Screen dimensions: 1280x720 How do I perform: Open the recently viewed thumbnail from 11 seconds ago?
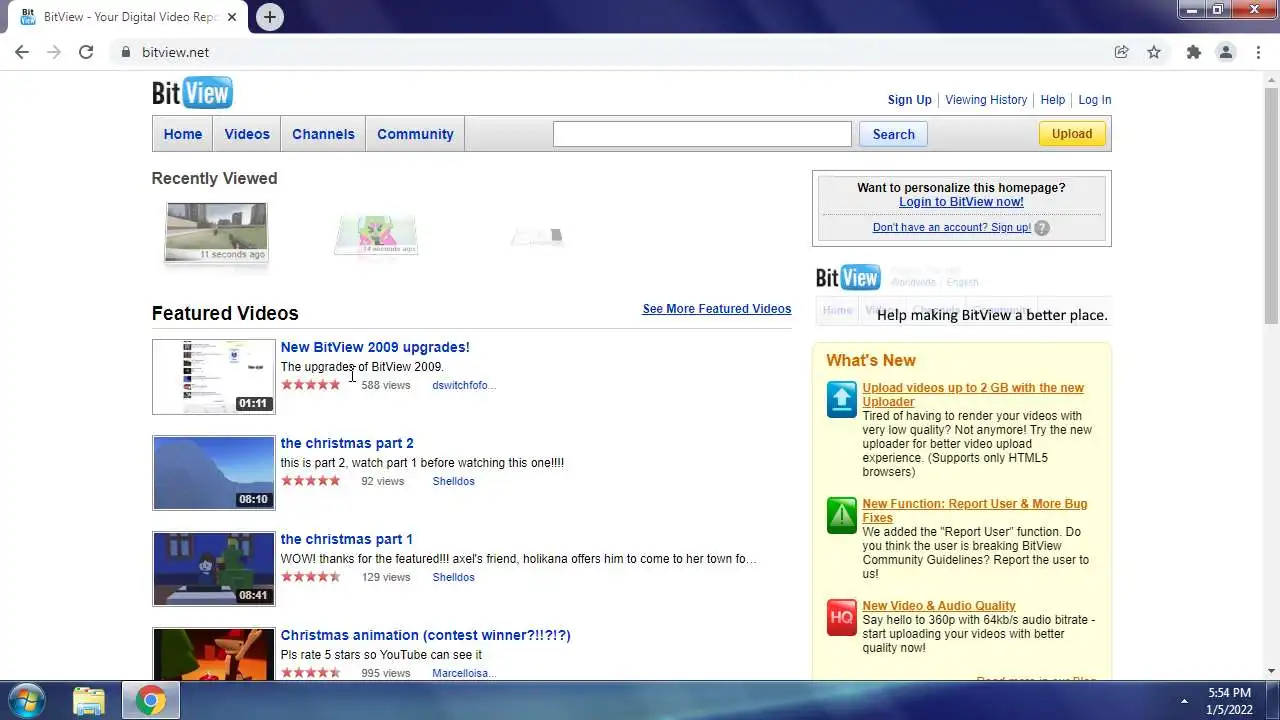tap(216, 232)
